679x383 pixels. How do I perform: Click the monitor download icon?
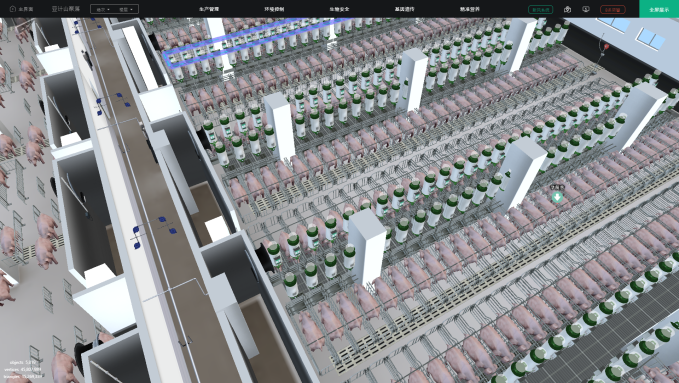point(586,9)
